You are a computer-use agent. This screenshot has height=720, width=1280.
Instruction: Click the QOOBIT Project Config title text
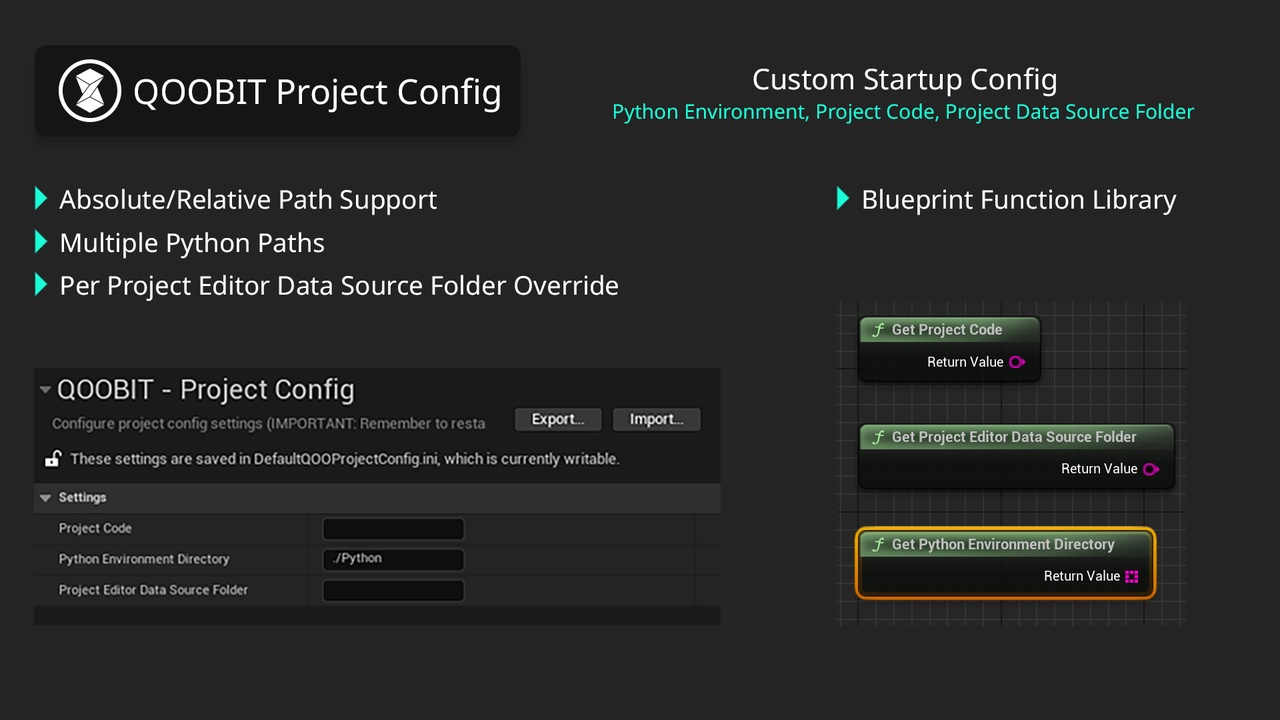317,91
